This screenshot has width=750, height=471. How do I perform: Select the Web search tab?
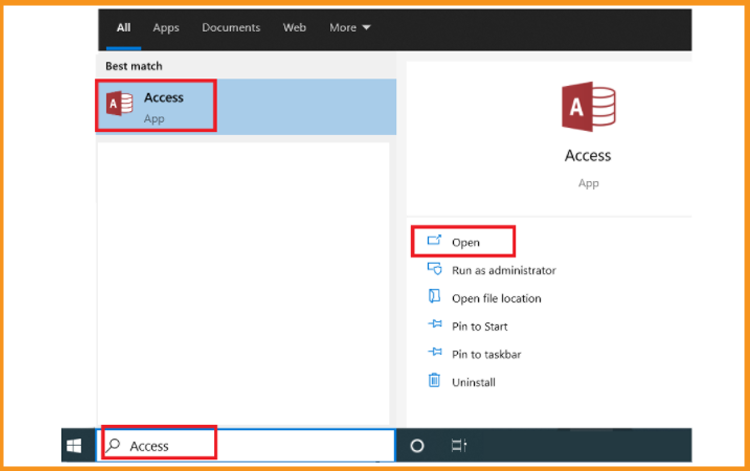[294, 28]
